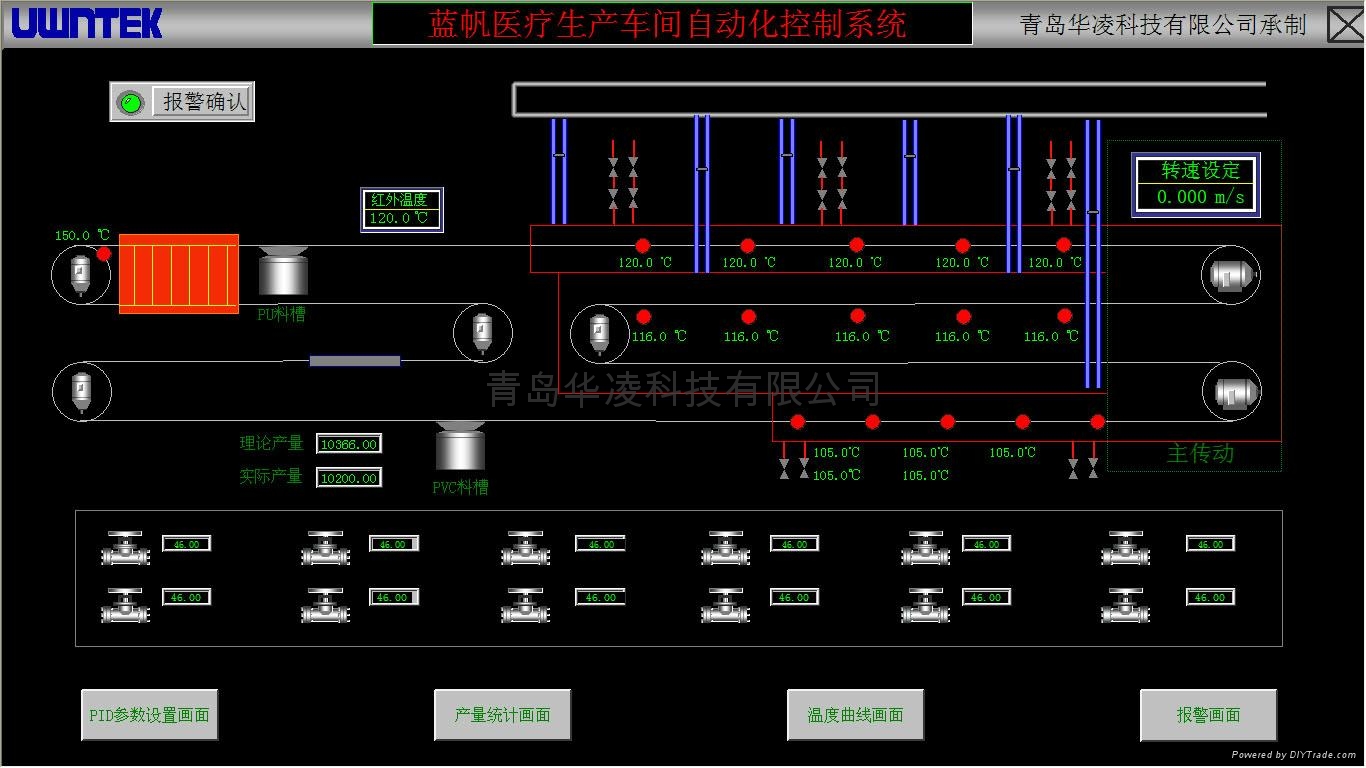This screenshot has height=768, width=1366.
Task: Click the leftmost blue pipe level marker
Action: (559, 155)
